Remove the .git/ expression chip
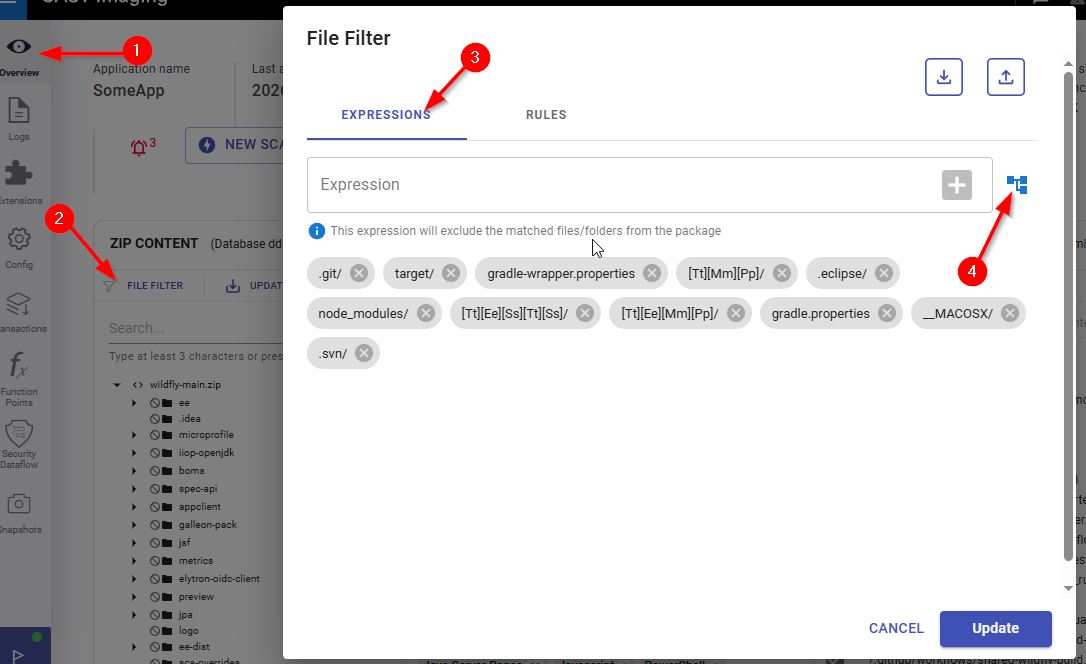Viewport: 1086px width, 664px height. coord(359,273)
